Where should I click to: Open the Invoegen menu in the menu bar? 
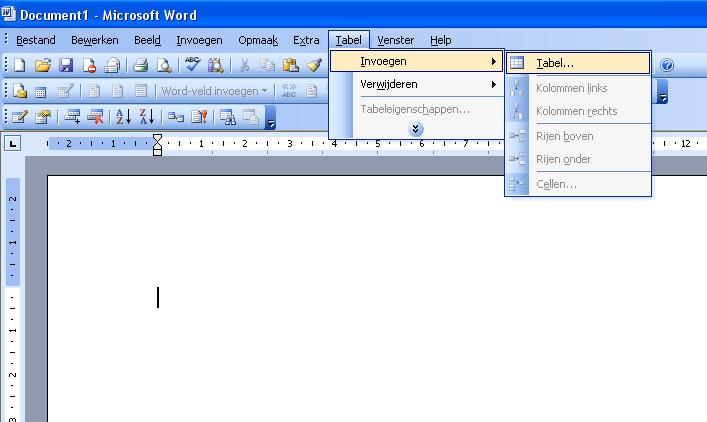tap(199, 40)
